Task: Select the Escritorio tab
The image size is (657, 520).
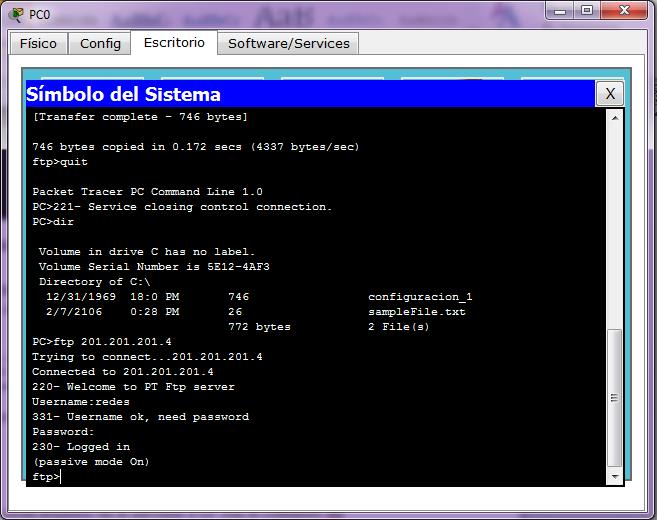Action: [x=174, y=42]
